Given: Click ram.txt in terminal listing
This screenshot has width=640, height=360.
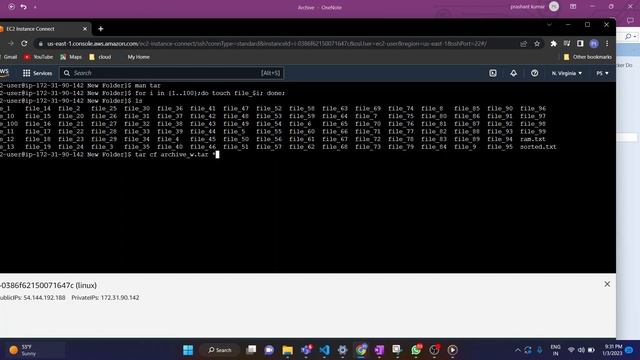Looking at the screenshot, I should (533, 139).
